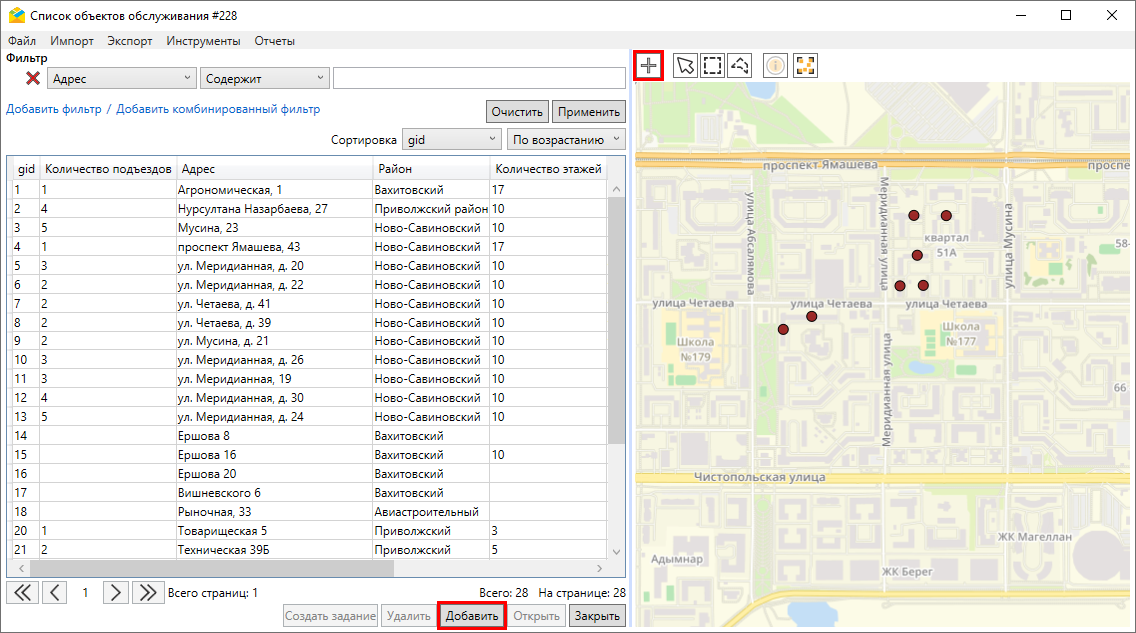
Task: Open the Отчеты menu
Action: 274,41
